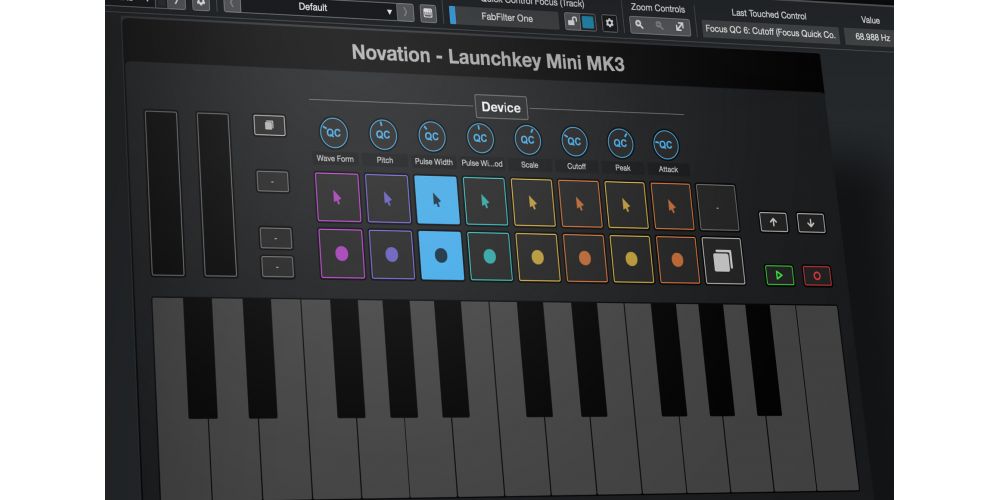
Task: Toggle the yellow dot pad below Peak column
Action: click(631, 259)
